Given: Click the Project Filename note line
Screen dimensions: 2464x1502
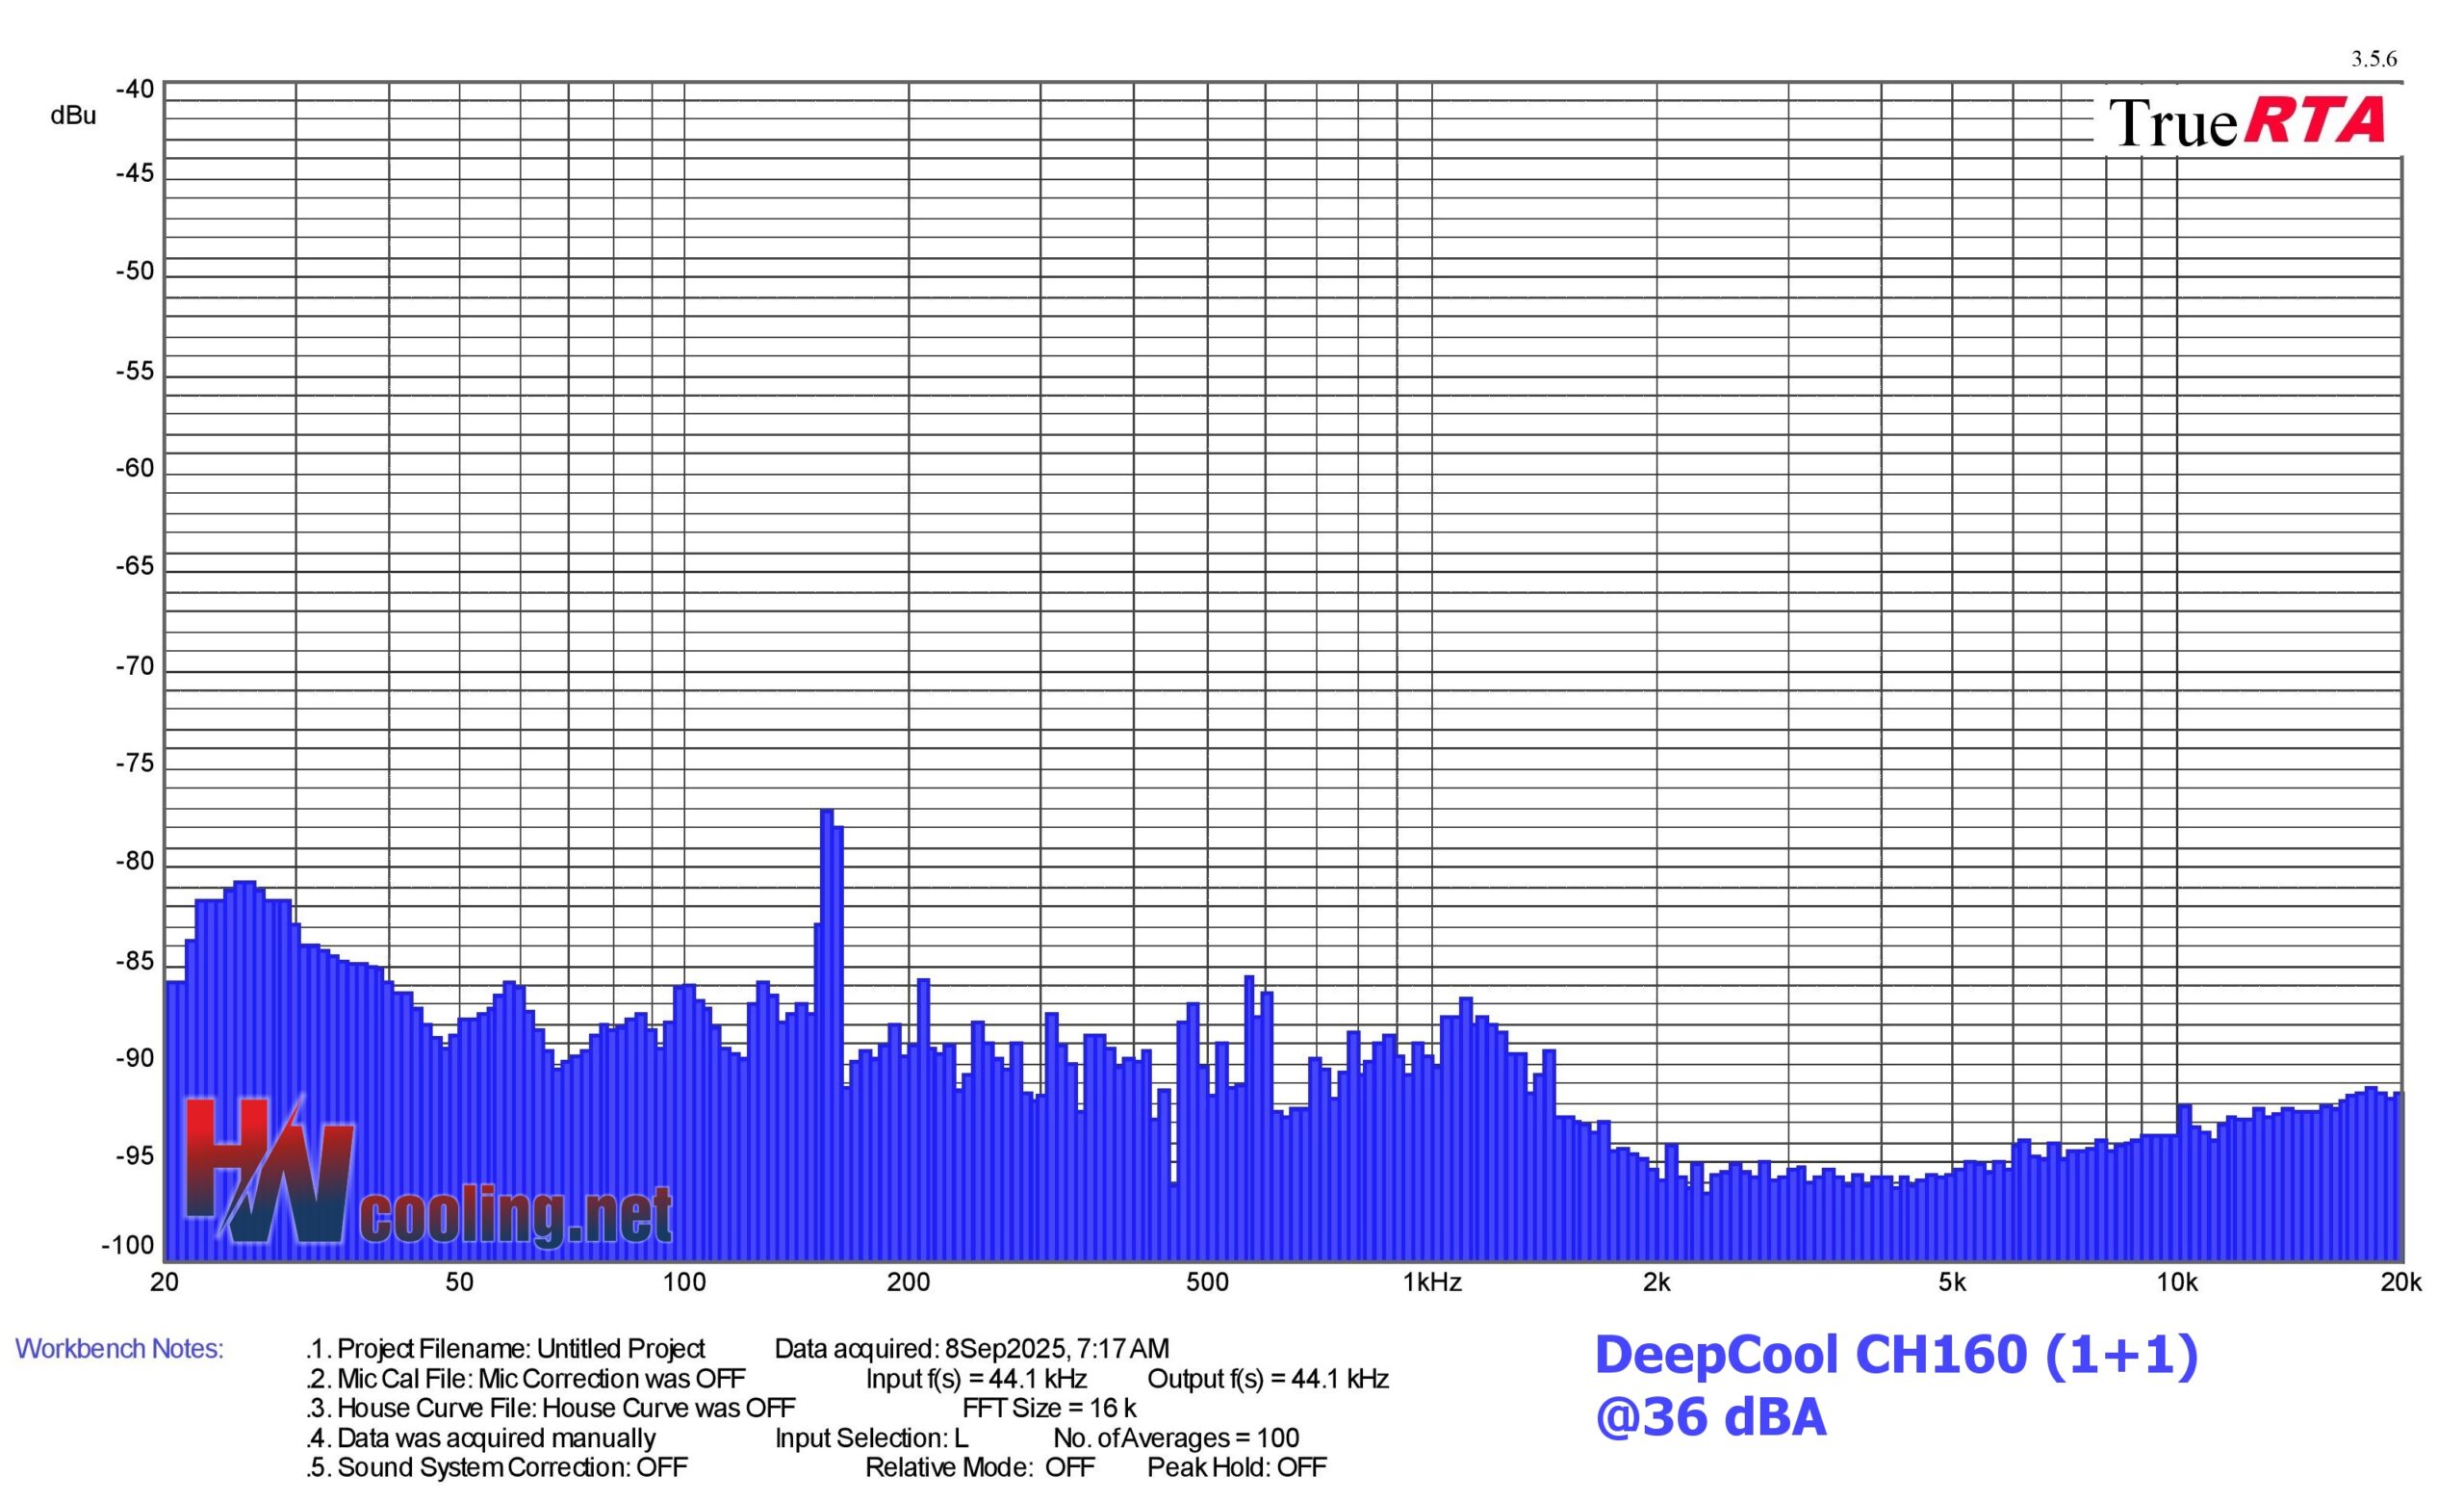Looking at the screenshot, I should point(506,1349).
